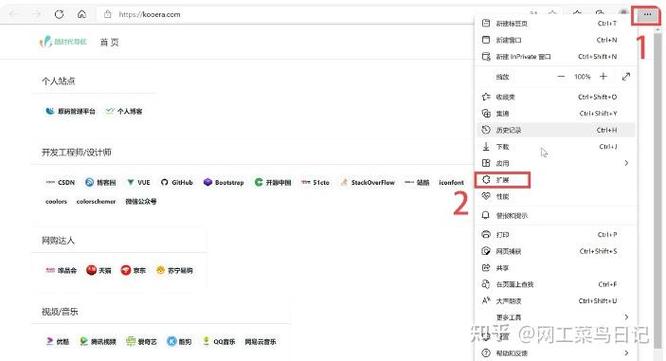The image size is (666, 361).
Task: Click the zoom in plus button
Action: coord(603,76)
